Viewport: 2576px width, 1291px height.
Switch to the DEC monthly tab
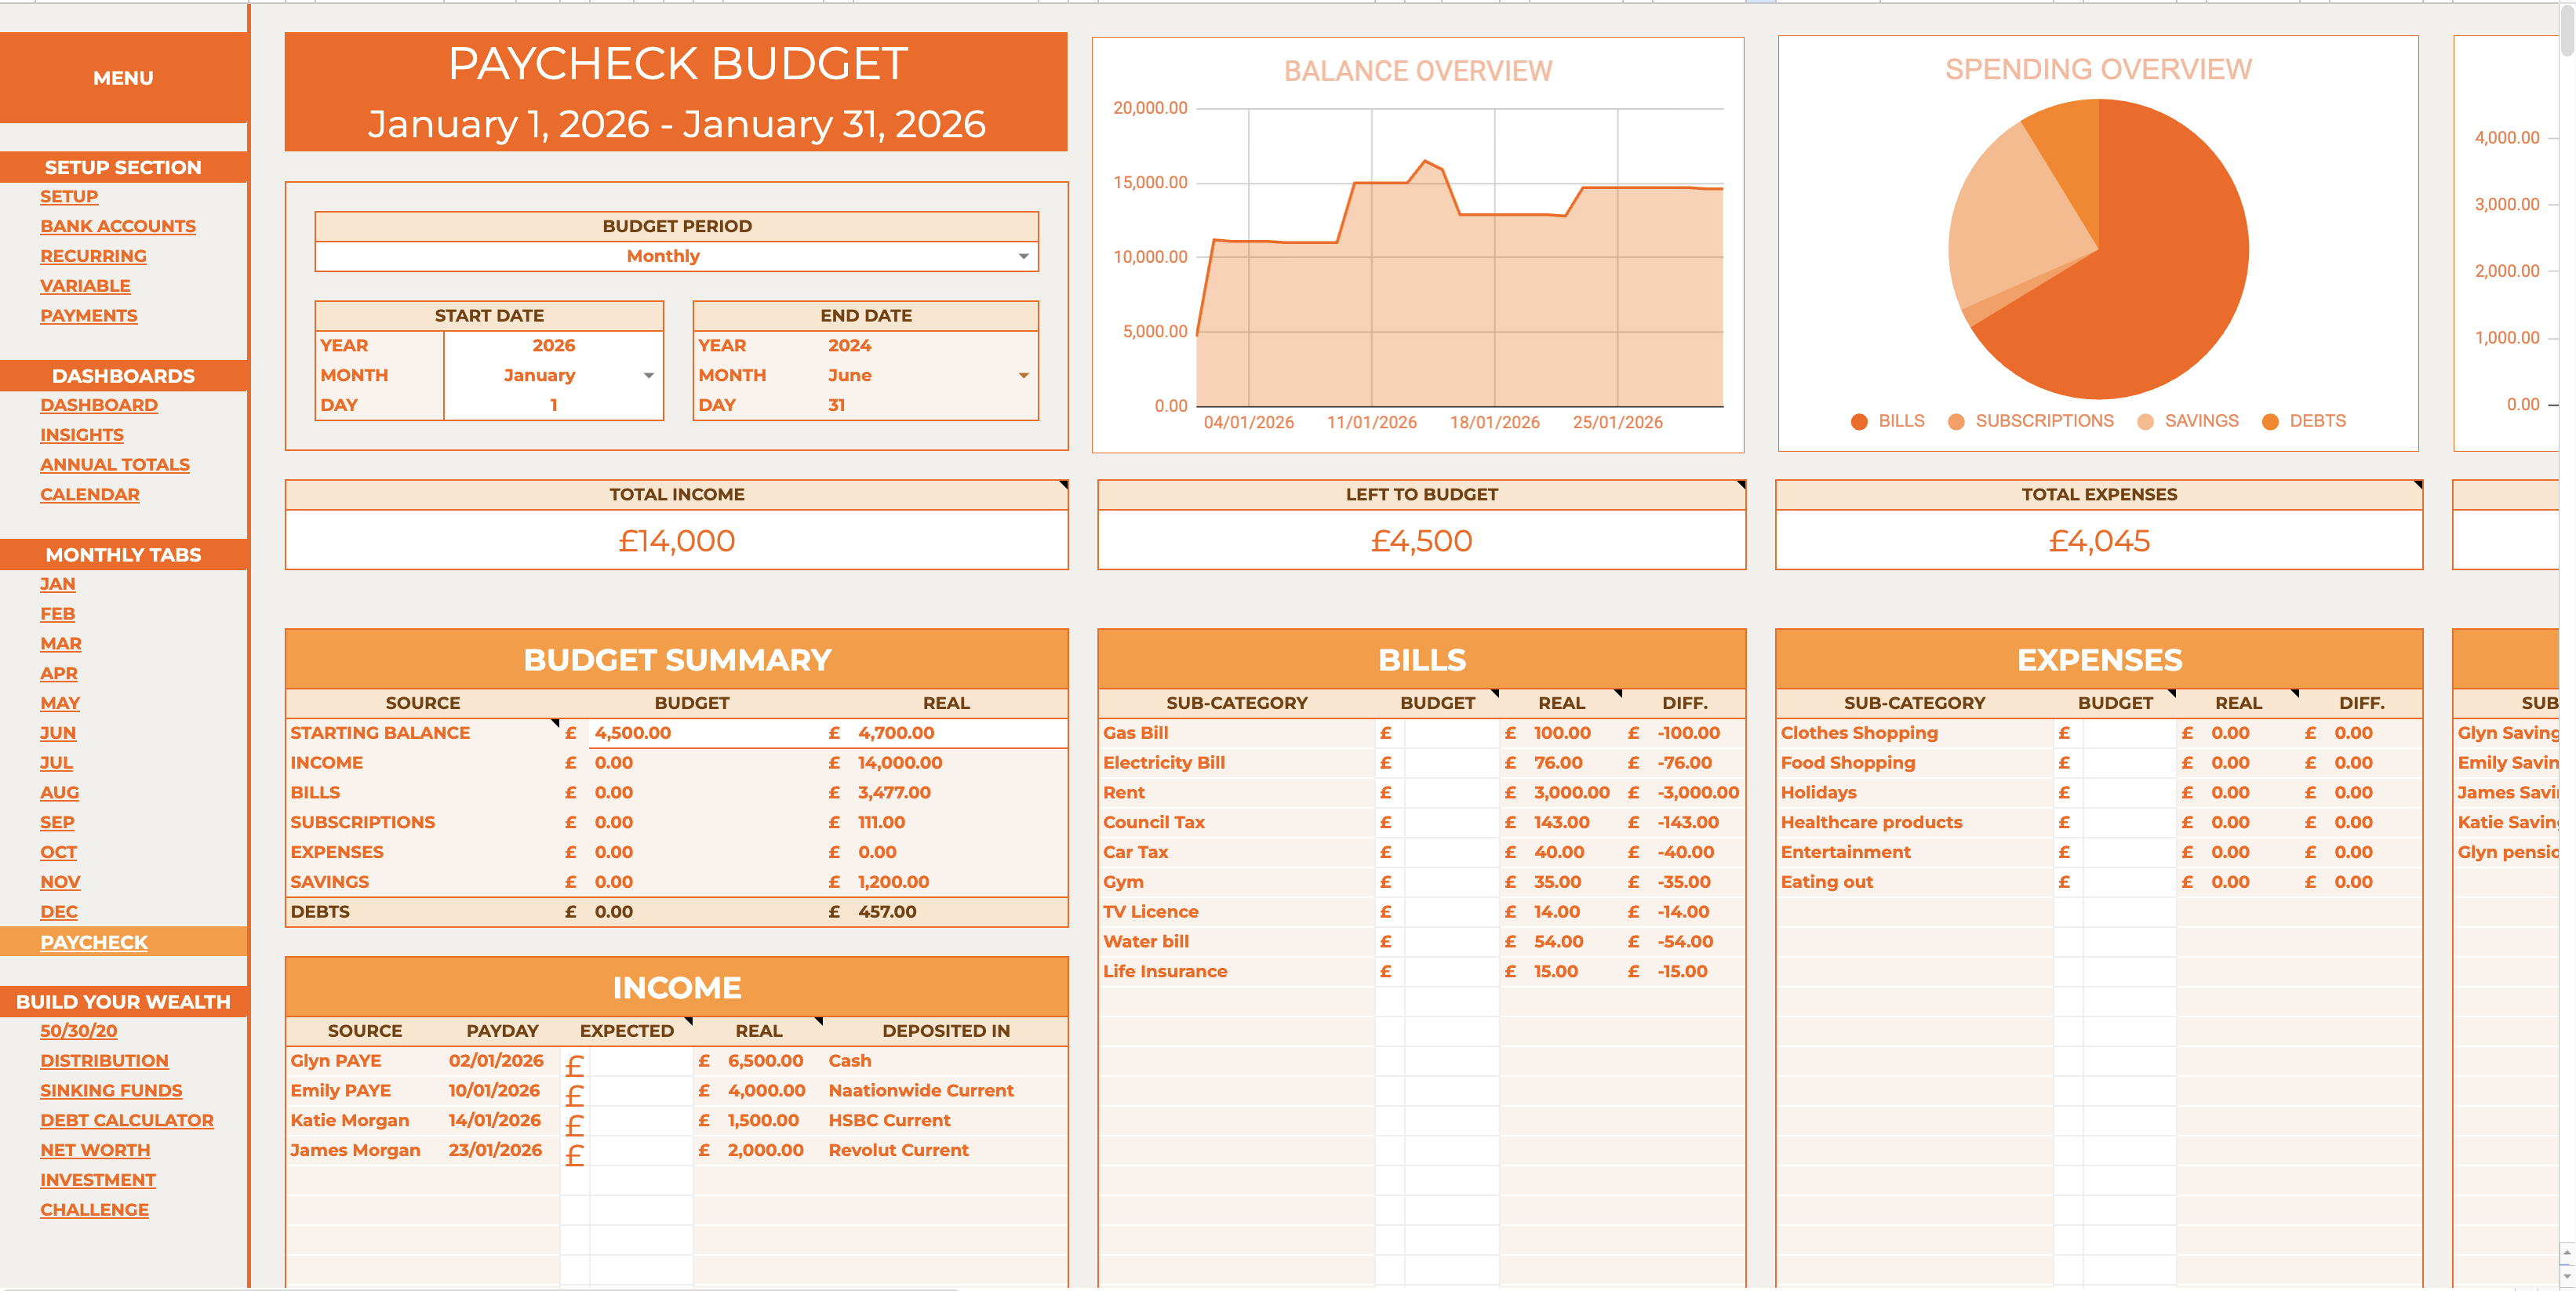(59, 912)
